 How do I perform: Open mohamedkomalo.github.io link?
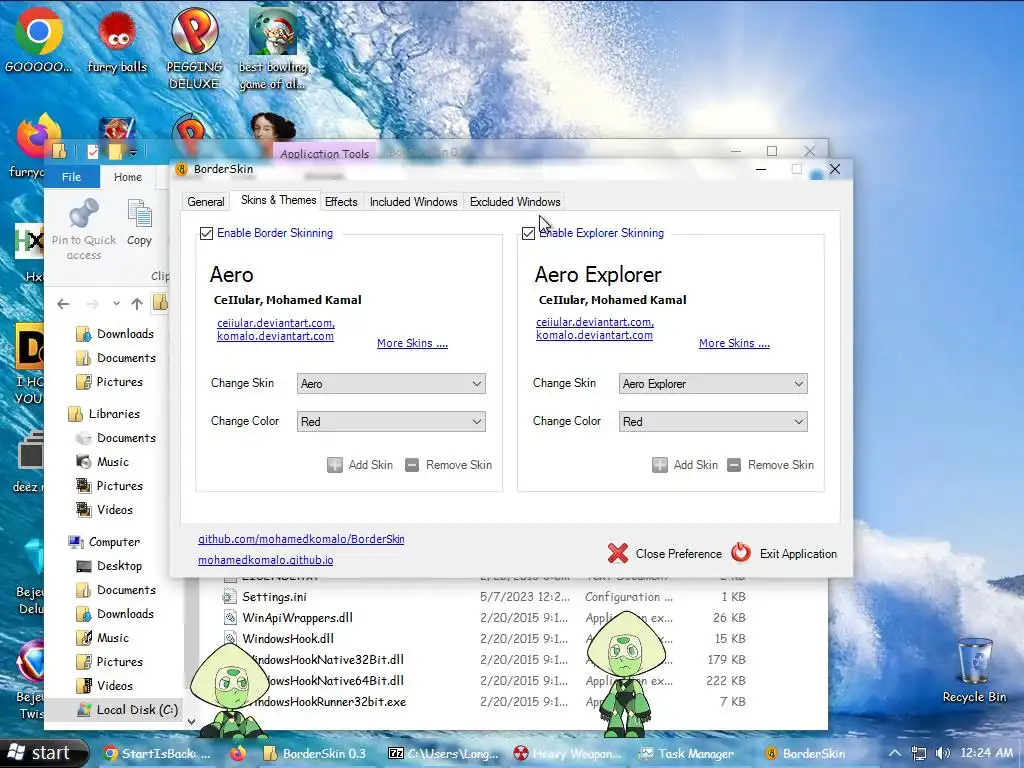(x=265, y=560)
